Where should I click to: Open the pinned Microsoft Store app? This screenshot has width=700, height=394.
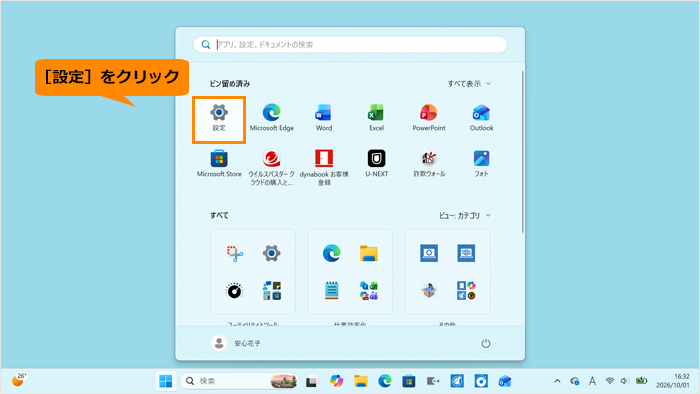click(219, 164)
